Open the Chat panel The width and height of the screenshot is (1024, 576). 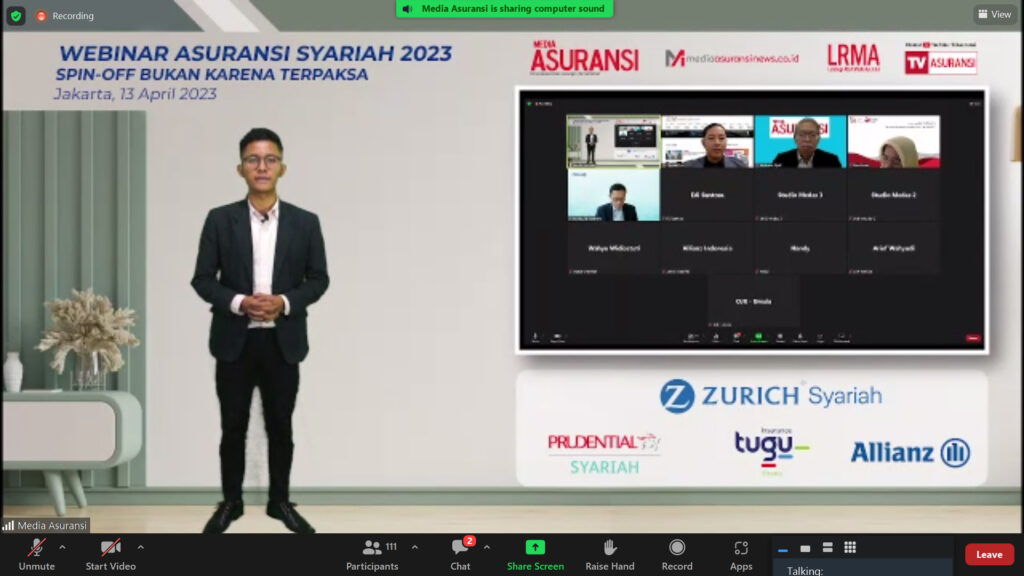(x=460, y=554)
